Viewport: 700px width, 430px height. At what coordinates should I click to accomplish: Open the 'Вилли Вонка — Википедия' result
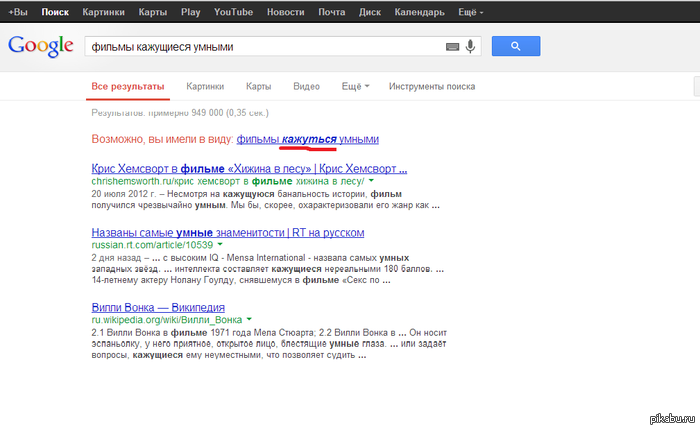coord(158,307)
